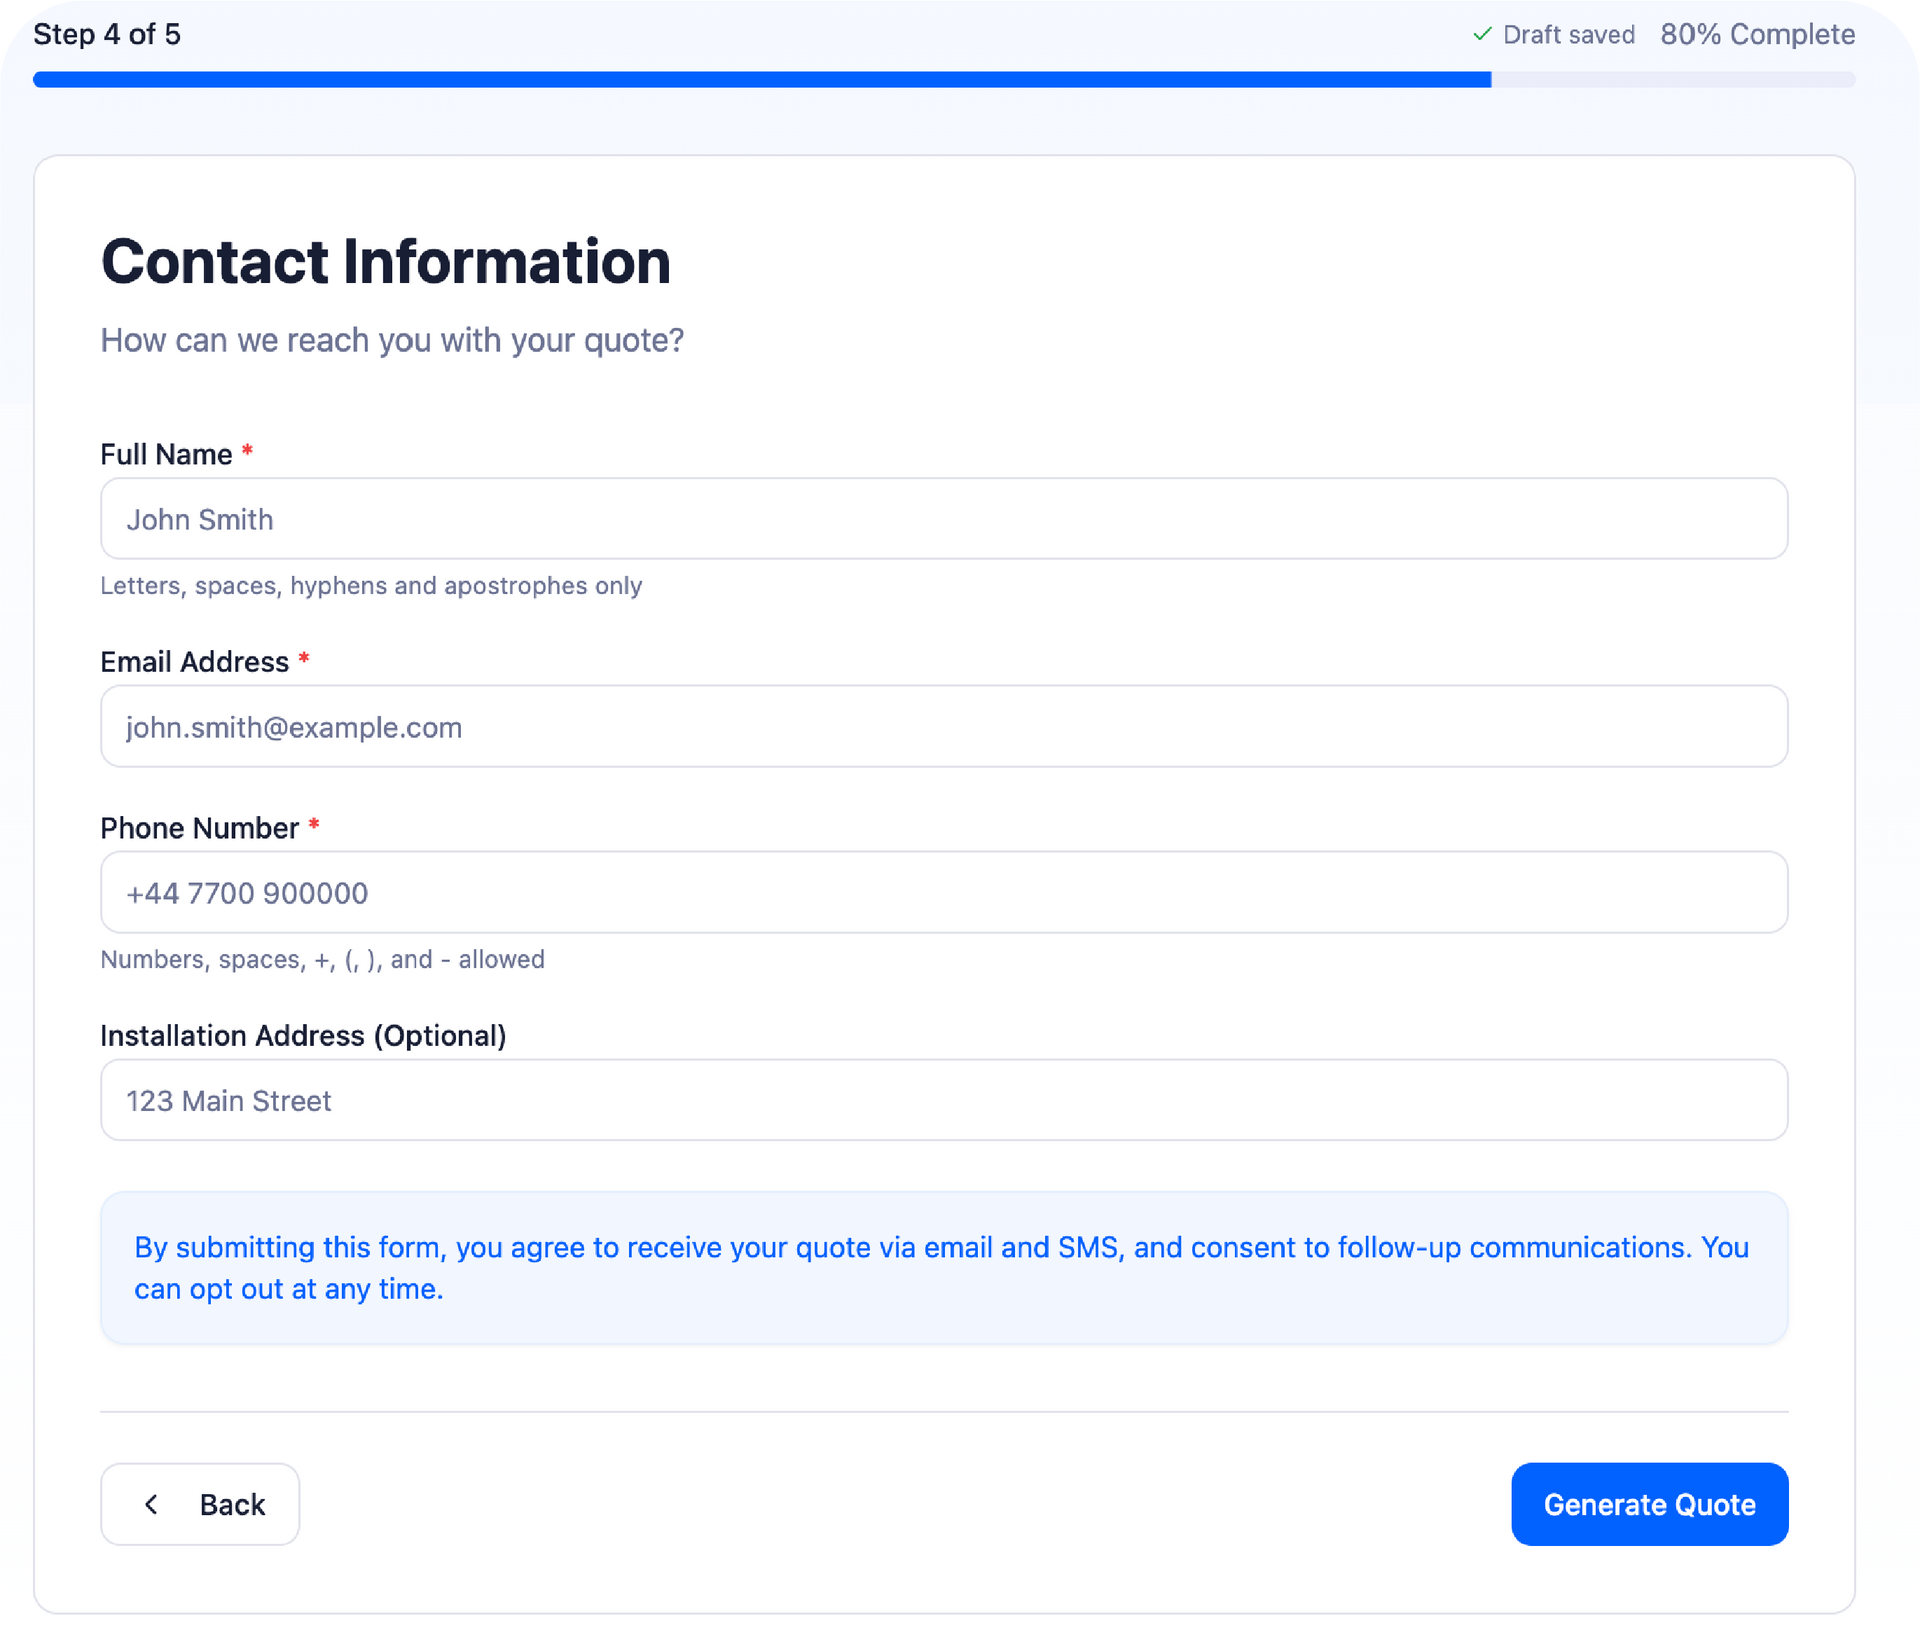Click the left chevron on the Back button
Image resolution: width=1920 pixels, height=1642 pixels.
(x=152, y=1504)
